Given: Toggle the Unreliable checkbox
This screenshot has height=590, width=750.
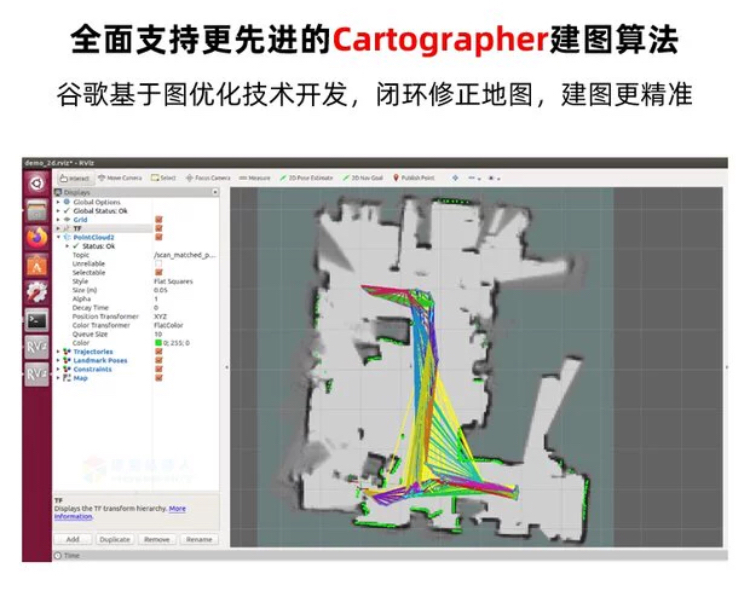Looking at the screenshot, I should click(158, 264).
